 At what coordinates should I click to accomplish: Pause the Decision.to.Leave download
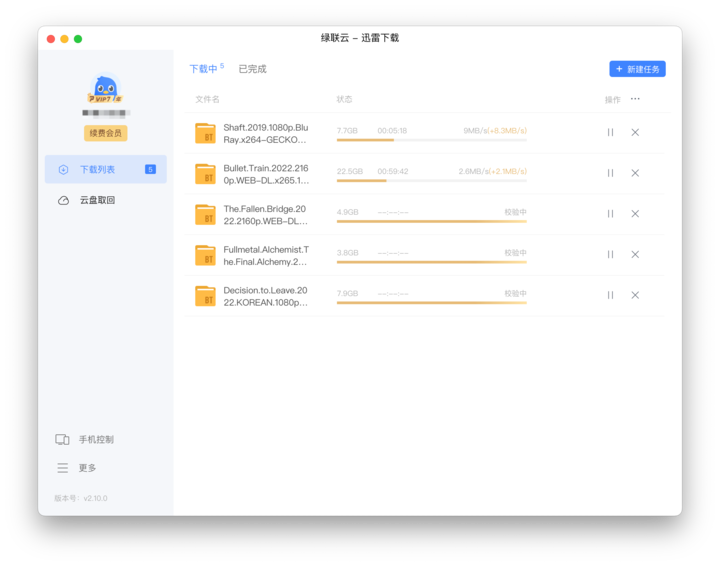coord(610,295)
